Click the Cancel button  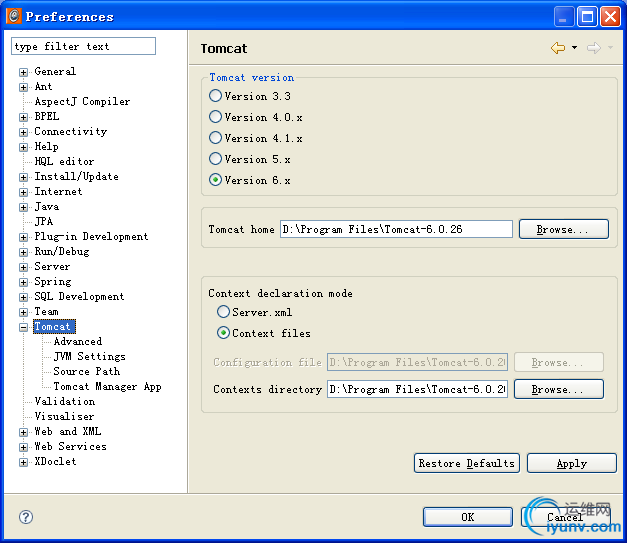565,517
